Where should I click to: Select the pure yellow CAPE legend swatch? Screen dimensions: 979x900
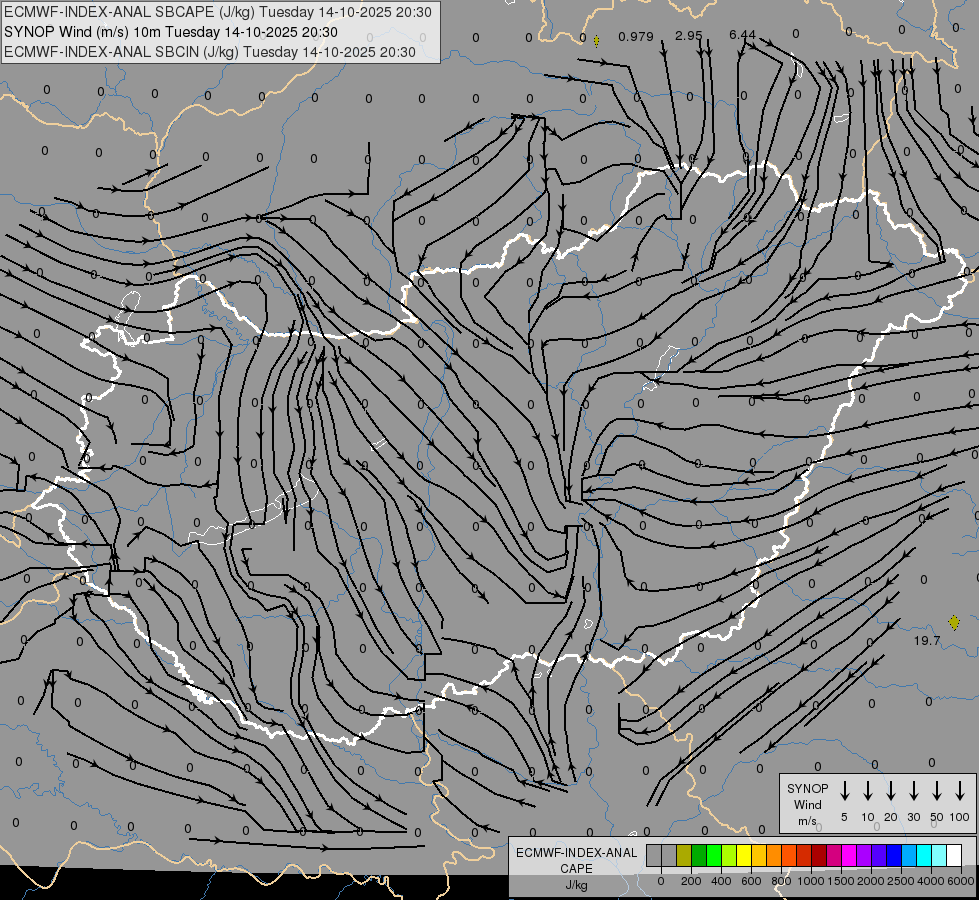pos(744,855)
